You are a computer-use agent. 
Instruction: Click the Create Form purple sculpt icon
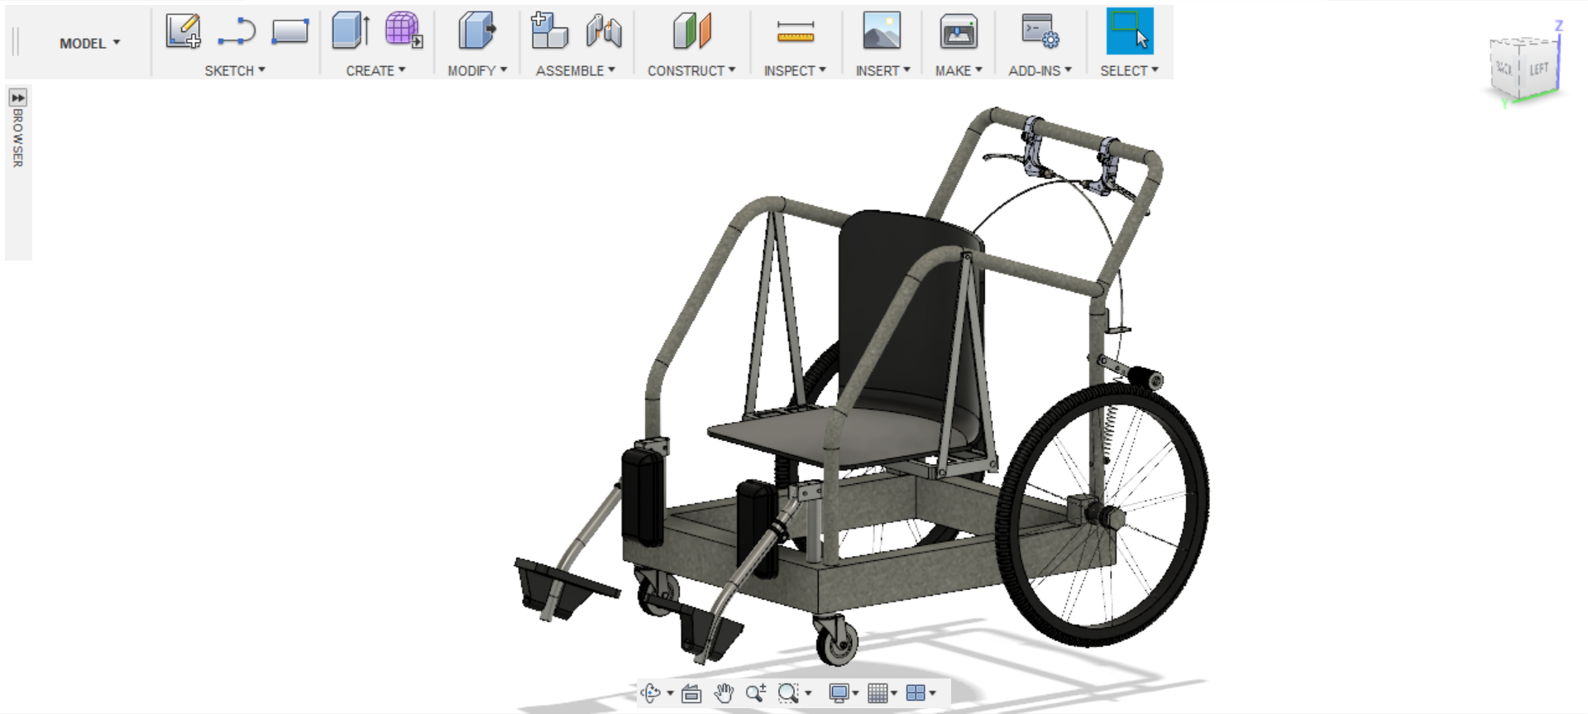pos(403,31)
